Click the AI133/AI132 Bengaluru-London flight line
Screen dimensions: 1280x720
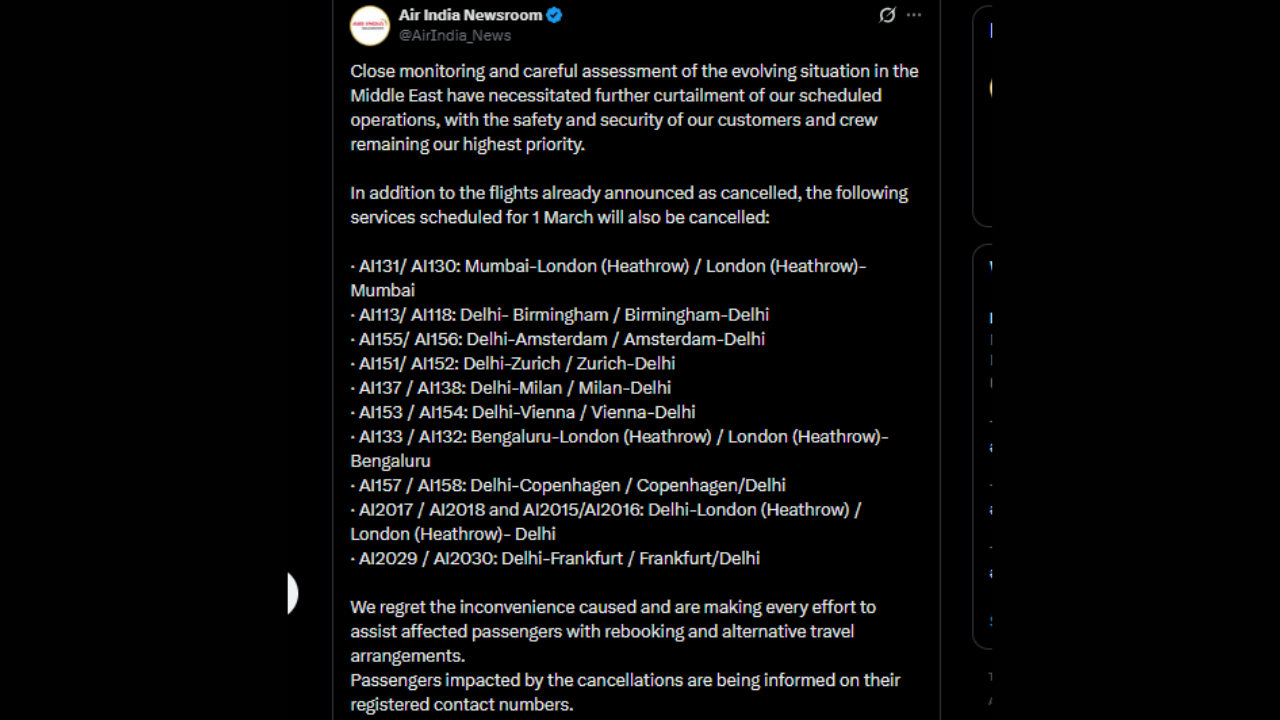tap(620, 437)
